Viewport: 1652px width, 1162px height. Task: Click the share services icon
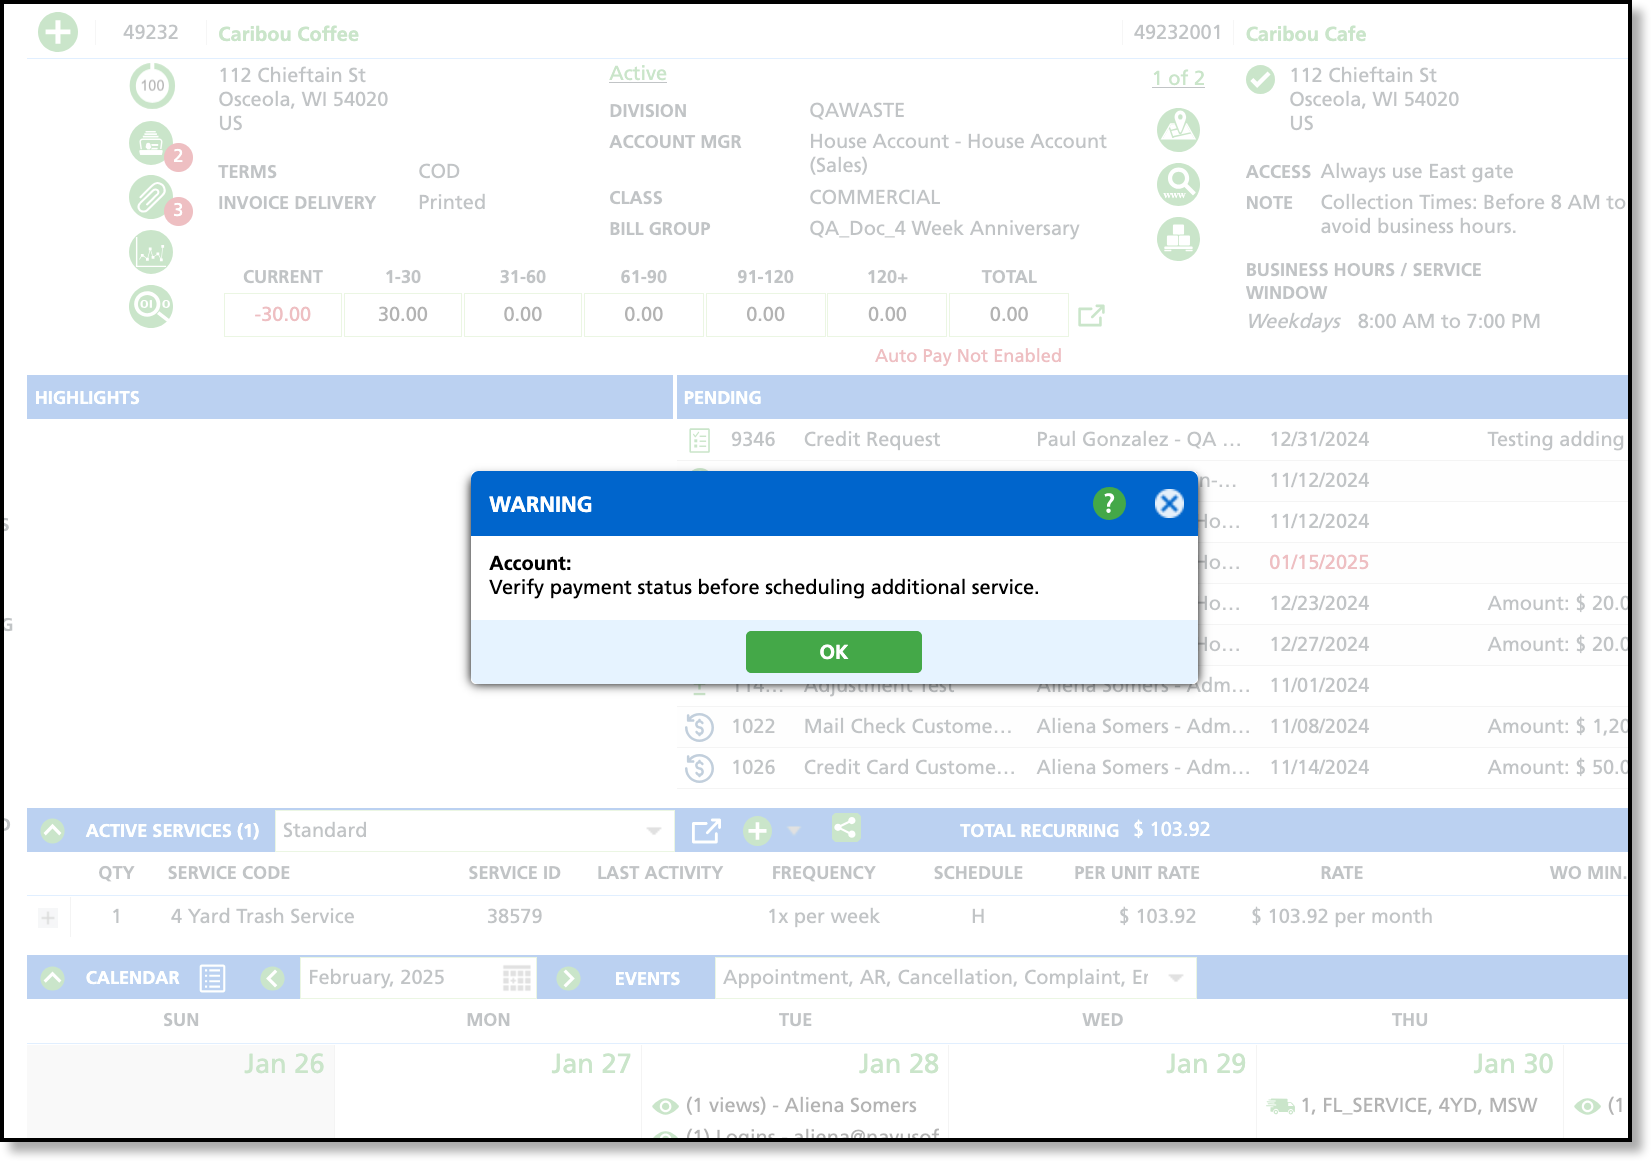[x=846, y=829]
